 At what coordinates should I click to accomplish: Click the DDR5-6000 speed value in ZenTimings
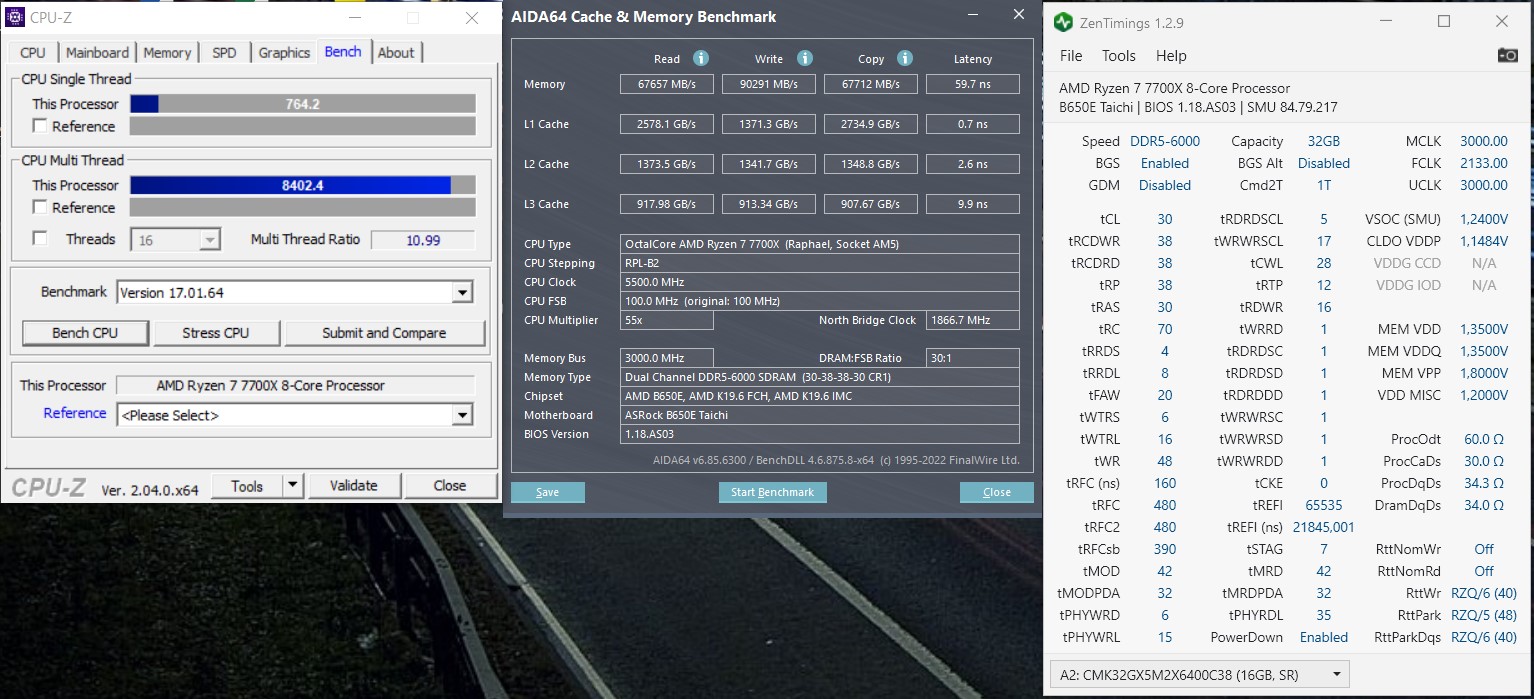[x=1165, y=141]
